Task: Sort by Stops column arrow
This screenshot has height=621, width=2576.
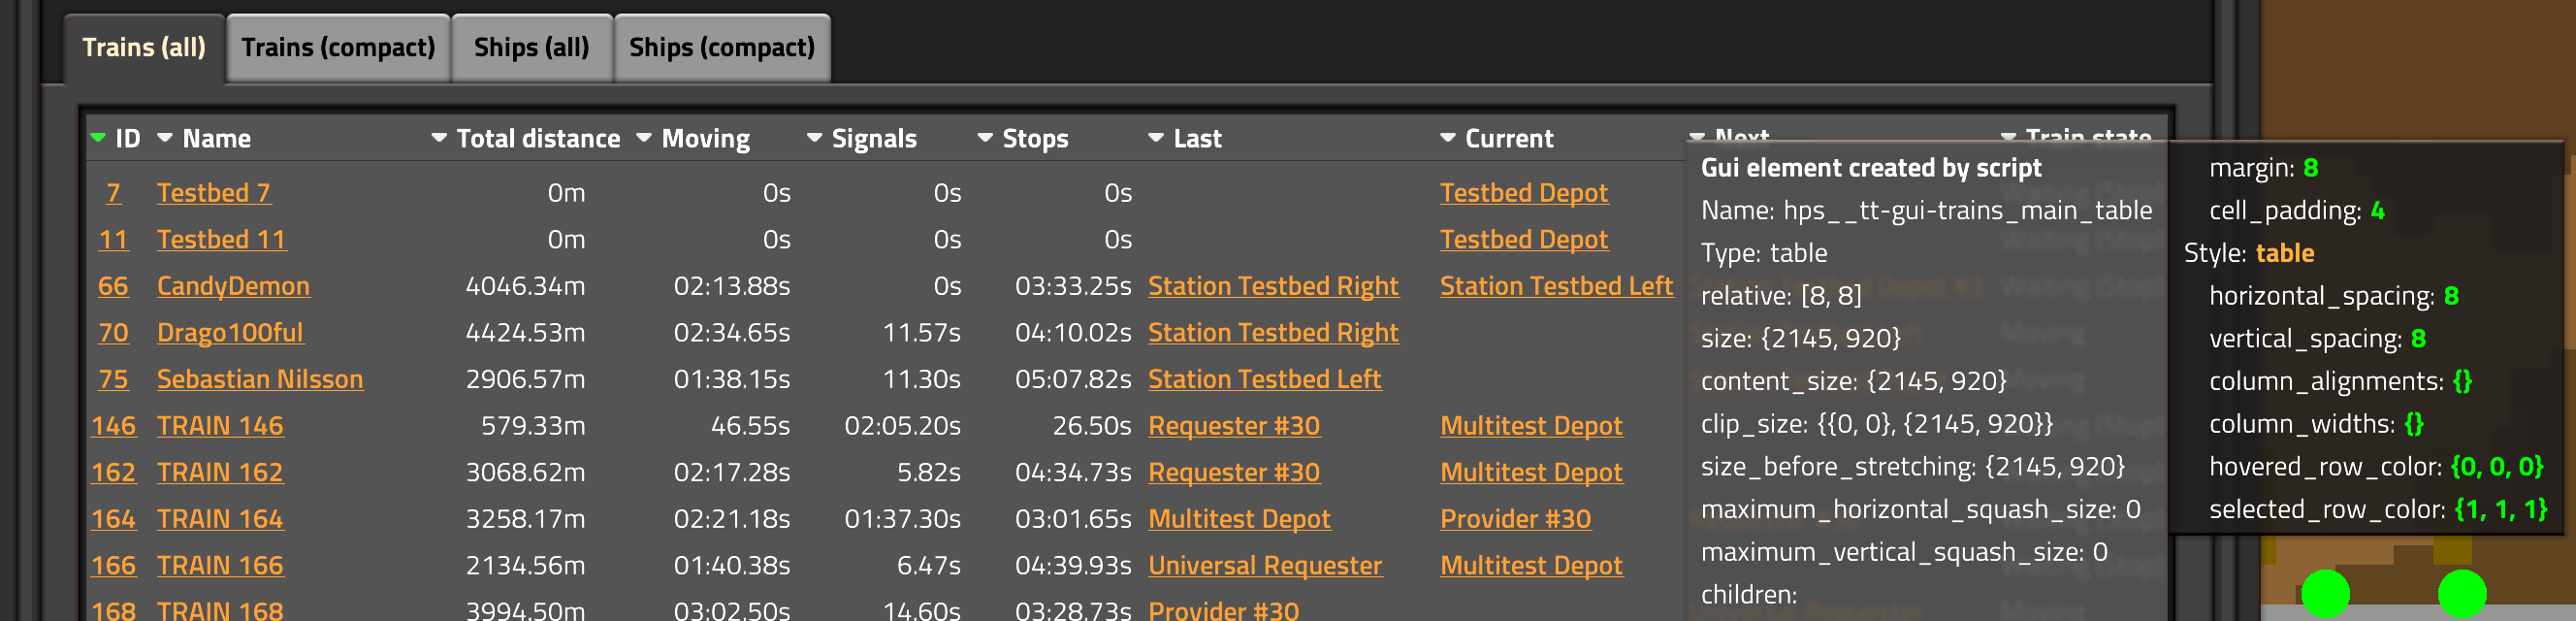Action: (985, 138)
